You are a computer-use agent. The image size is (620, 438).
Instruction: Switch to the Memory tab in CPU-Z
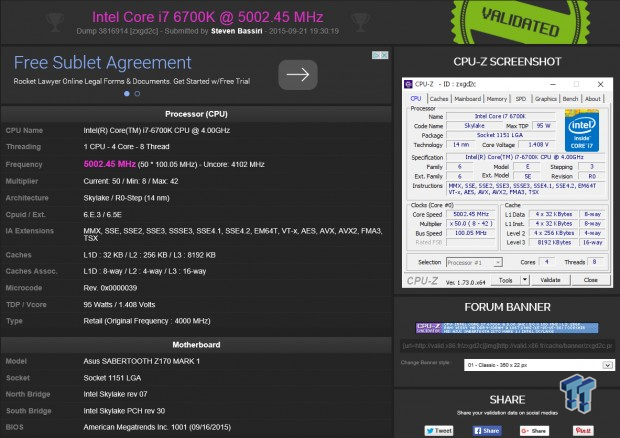click(496, 99)
